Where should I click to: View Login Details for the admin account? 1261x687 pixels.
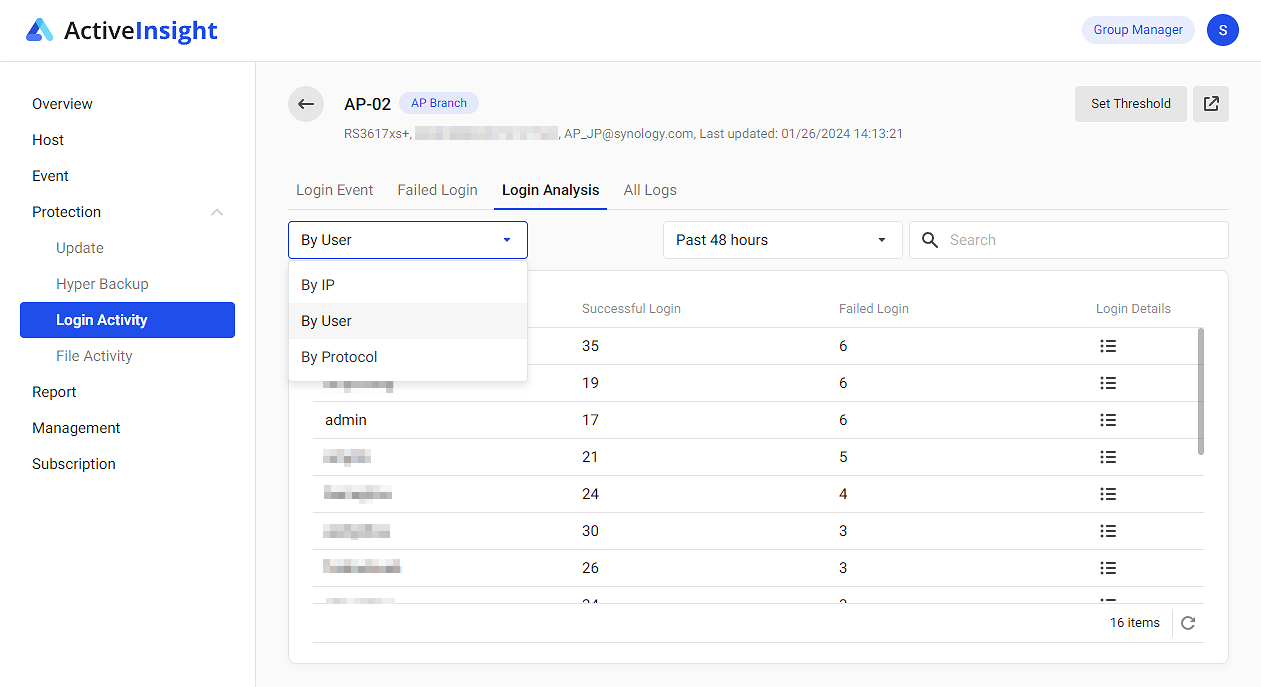click(1108, 420)
